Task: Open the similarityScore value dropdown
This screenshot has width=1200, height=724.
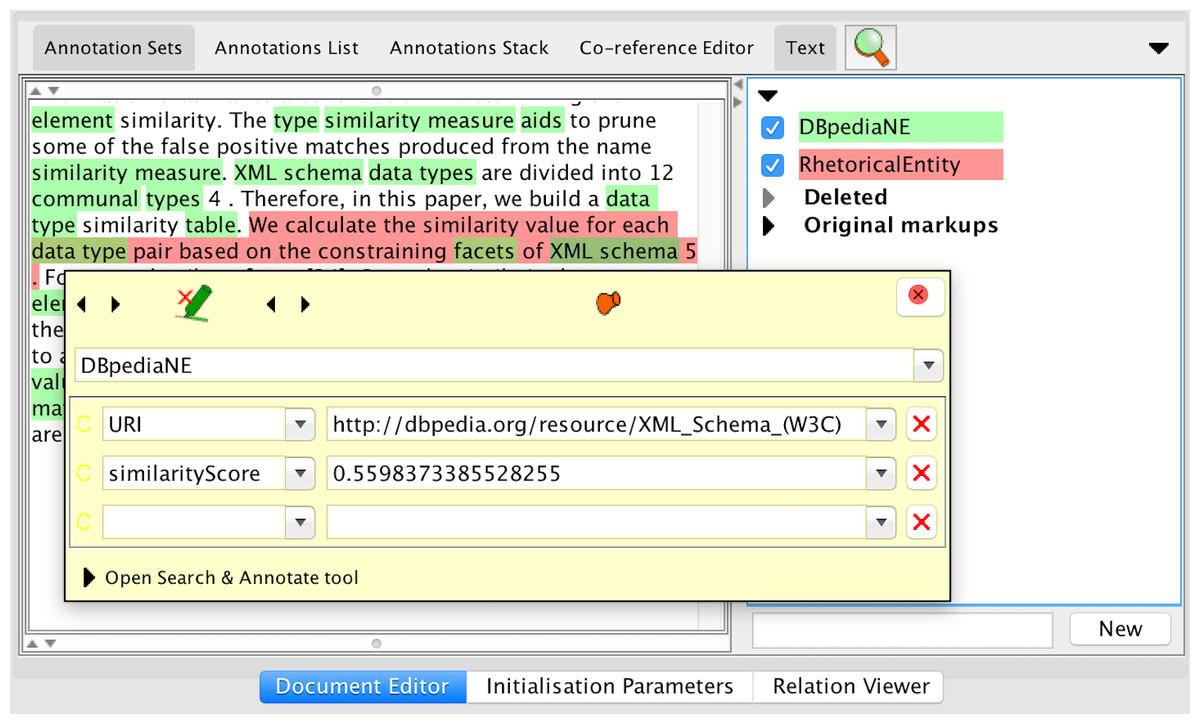Action: pos(880,473)
